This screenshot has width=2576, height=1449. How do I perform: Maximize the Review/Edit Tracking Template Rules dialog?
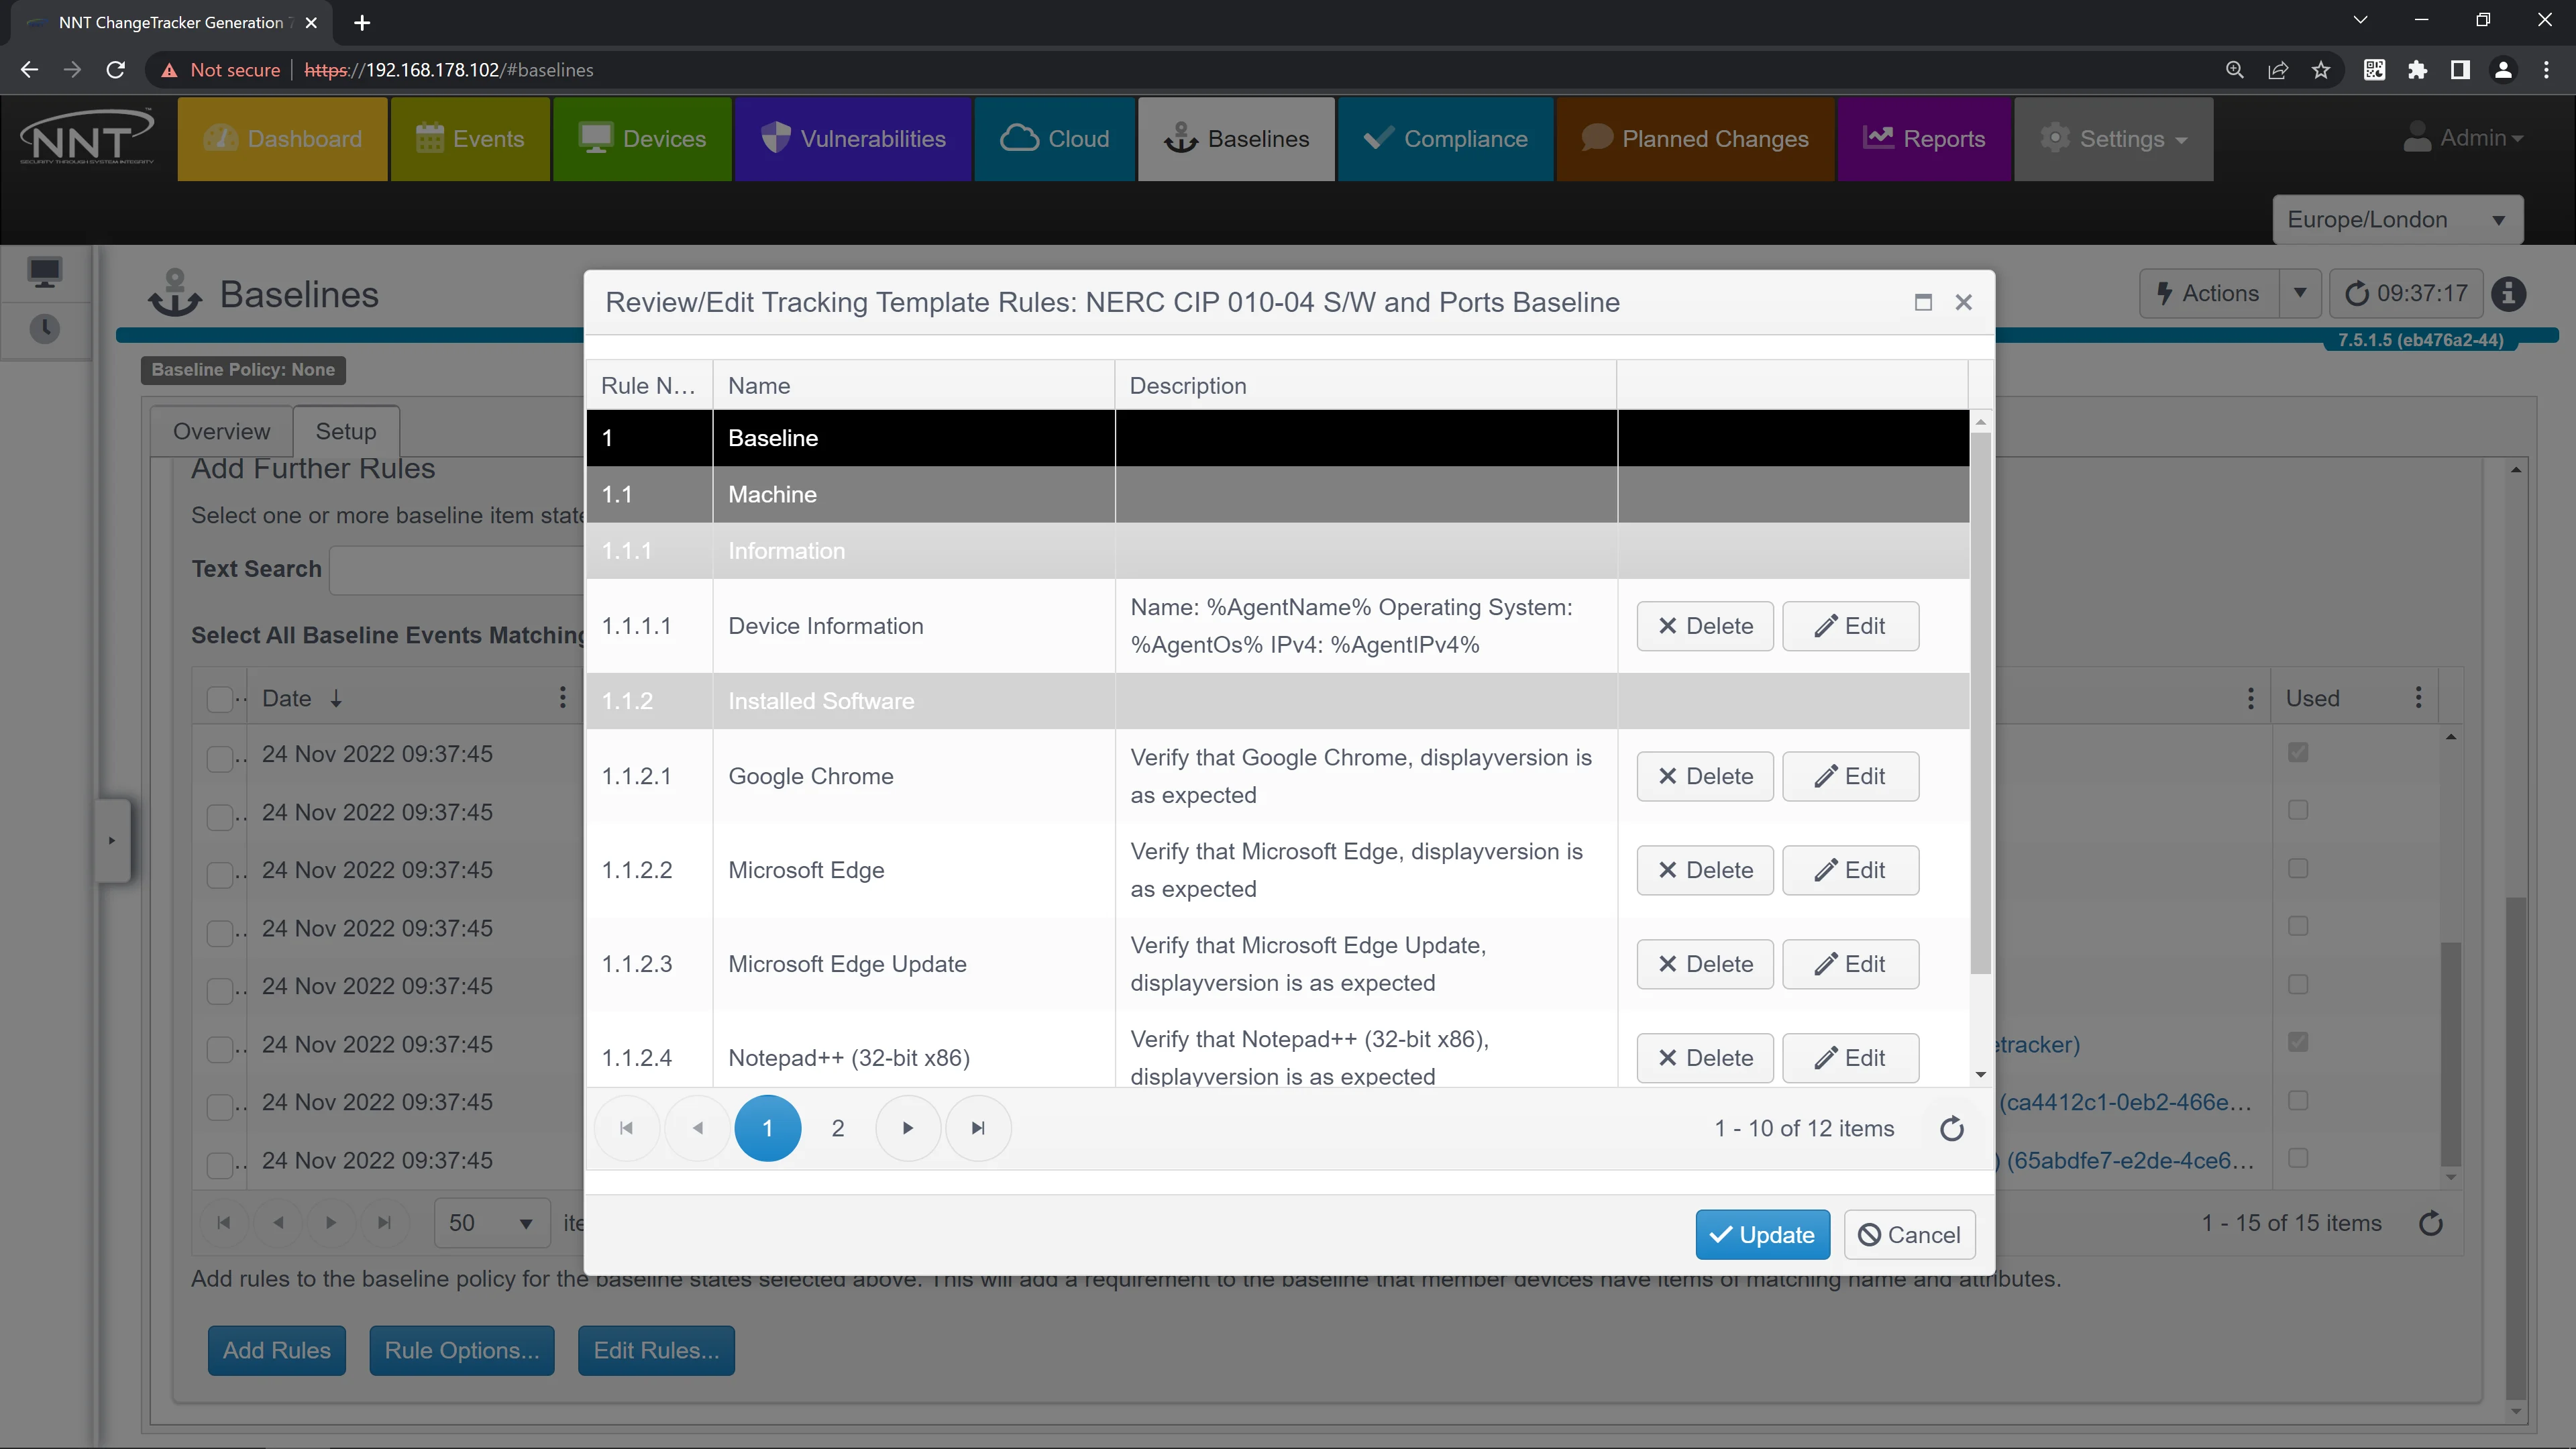coord(1922,302)
